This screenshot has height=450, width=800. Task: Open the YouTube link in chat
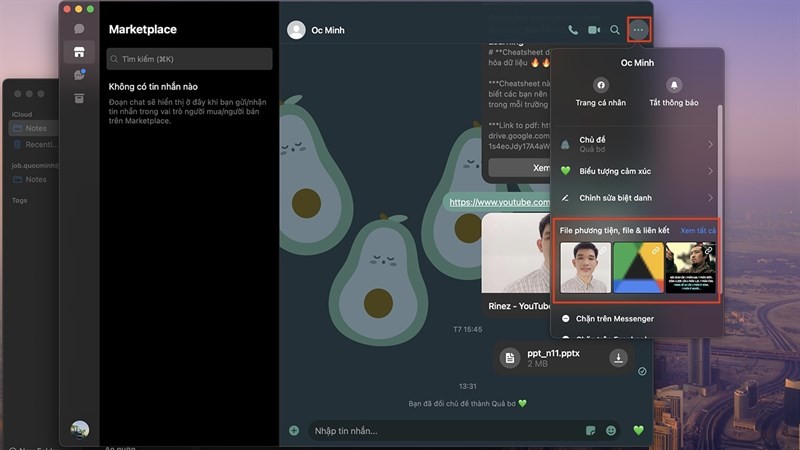coord(499,202)
